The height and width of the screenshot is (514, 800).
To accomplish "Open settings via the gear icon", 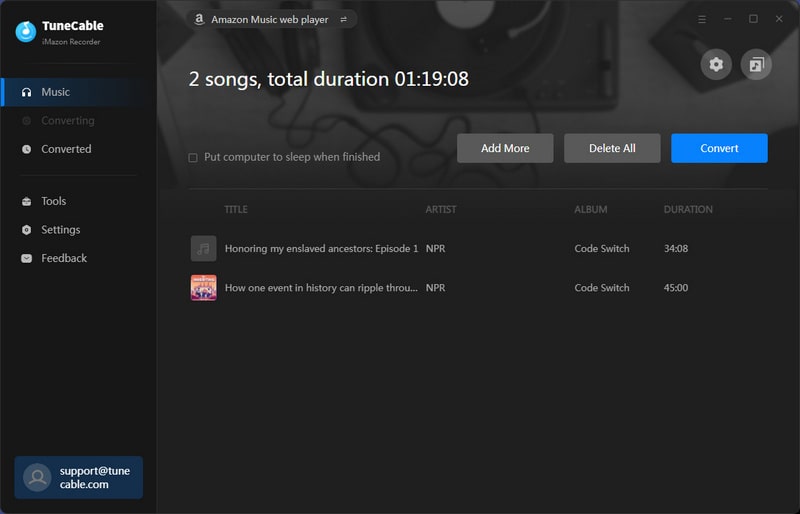I will (x=716, y=65).
